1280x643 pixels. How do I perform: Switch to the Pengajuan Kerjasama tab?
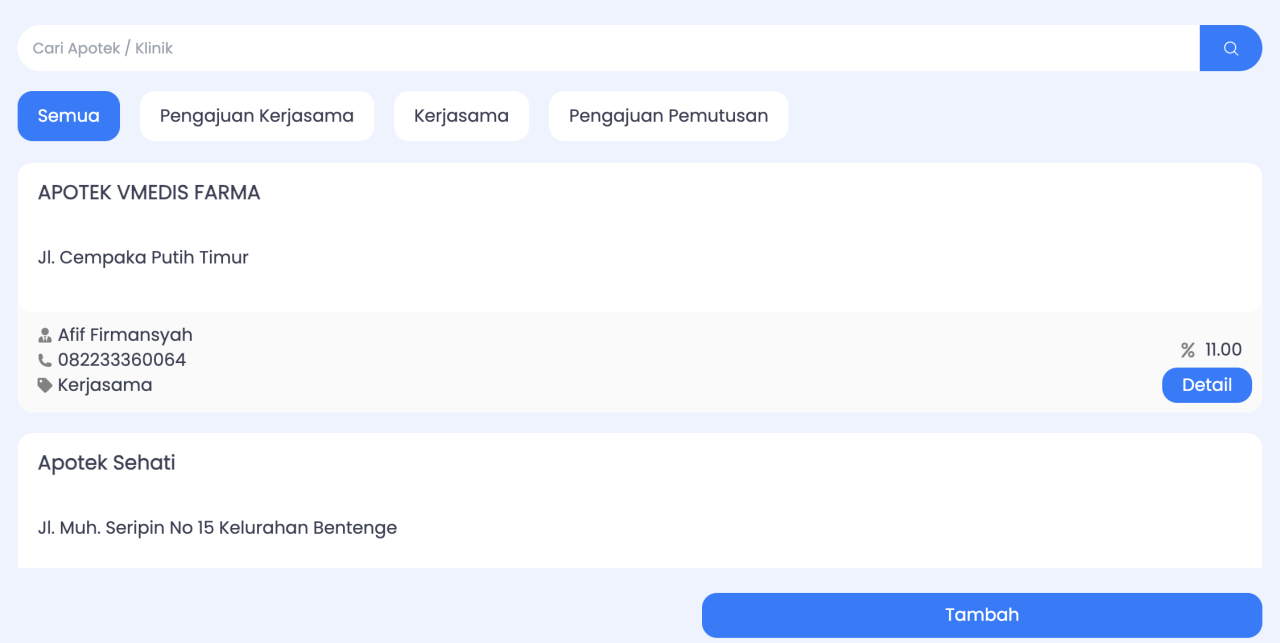[257, 116]
